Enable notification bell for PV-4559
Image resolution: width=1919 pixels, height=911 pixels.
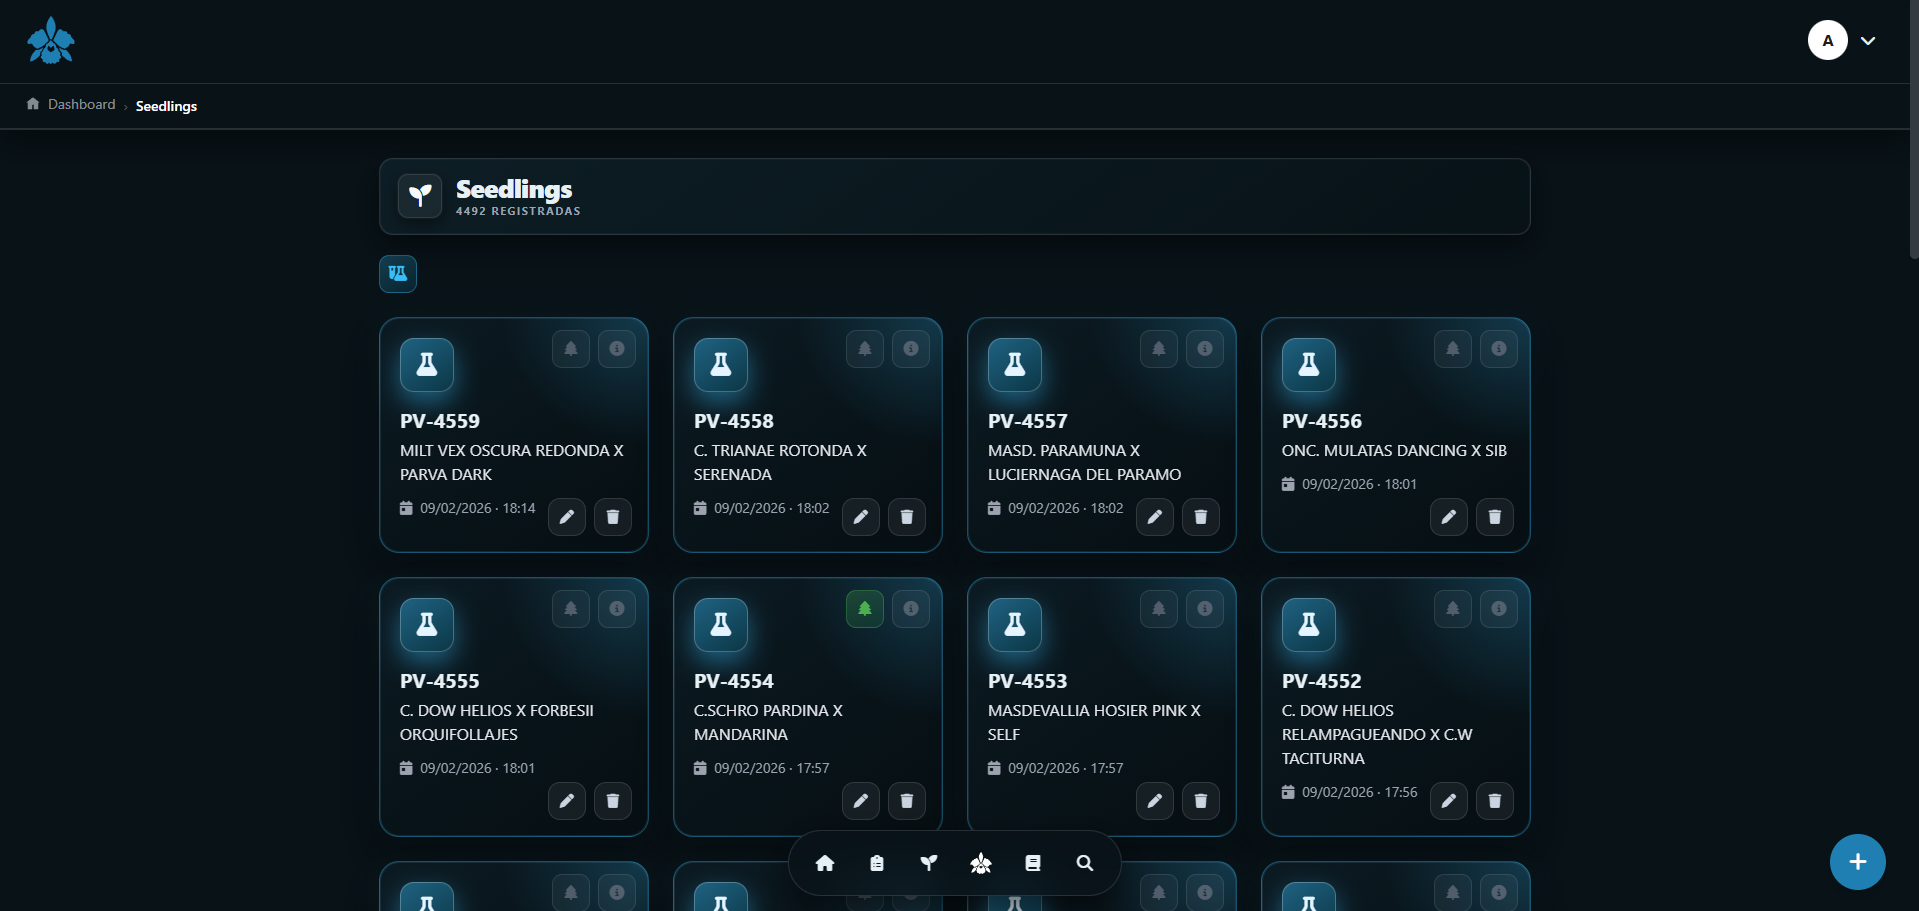[x=571, y=349]
